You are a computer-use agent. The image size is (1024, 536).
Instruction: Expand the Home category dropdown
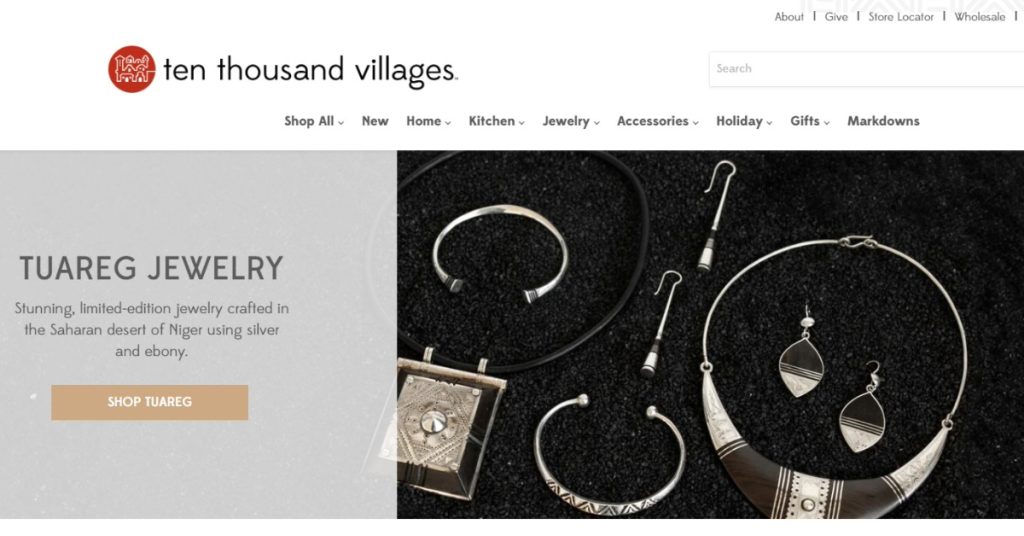[428, 121]
